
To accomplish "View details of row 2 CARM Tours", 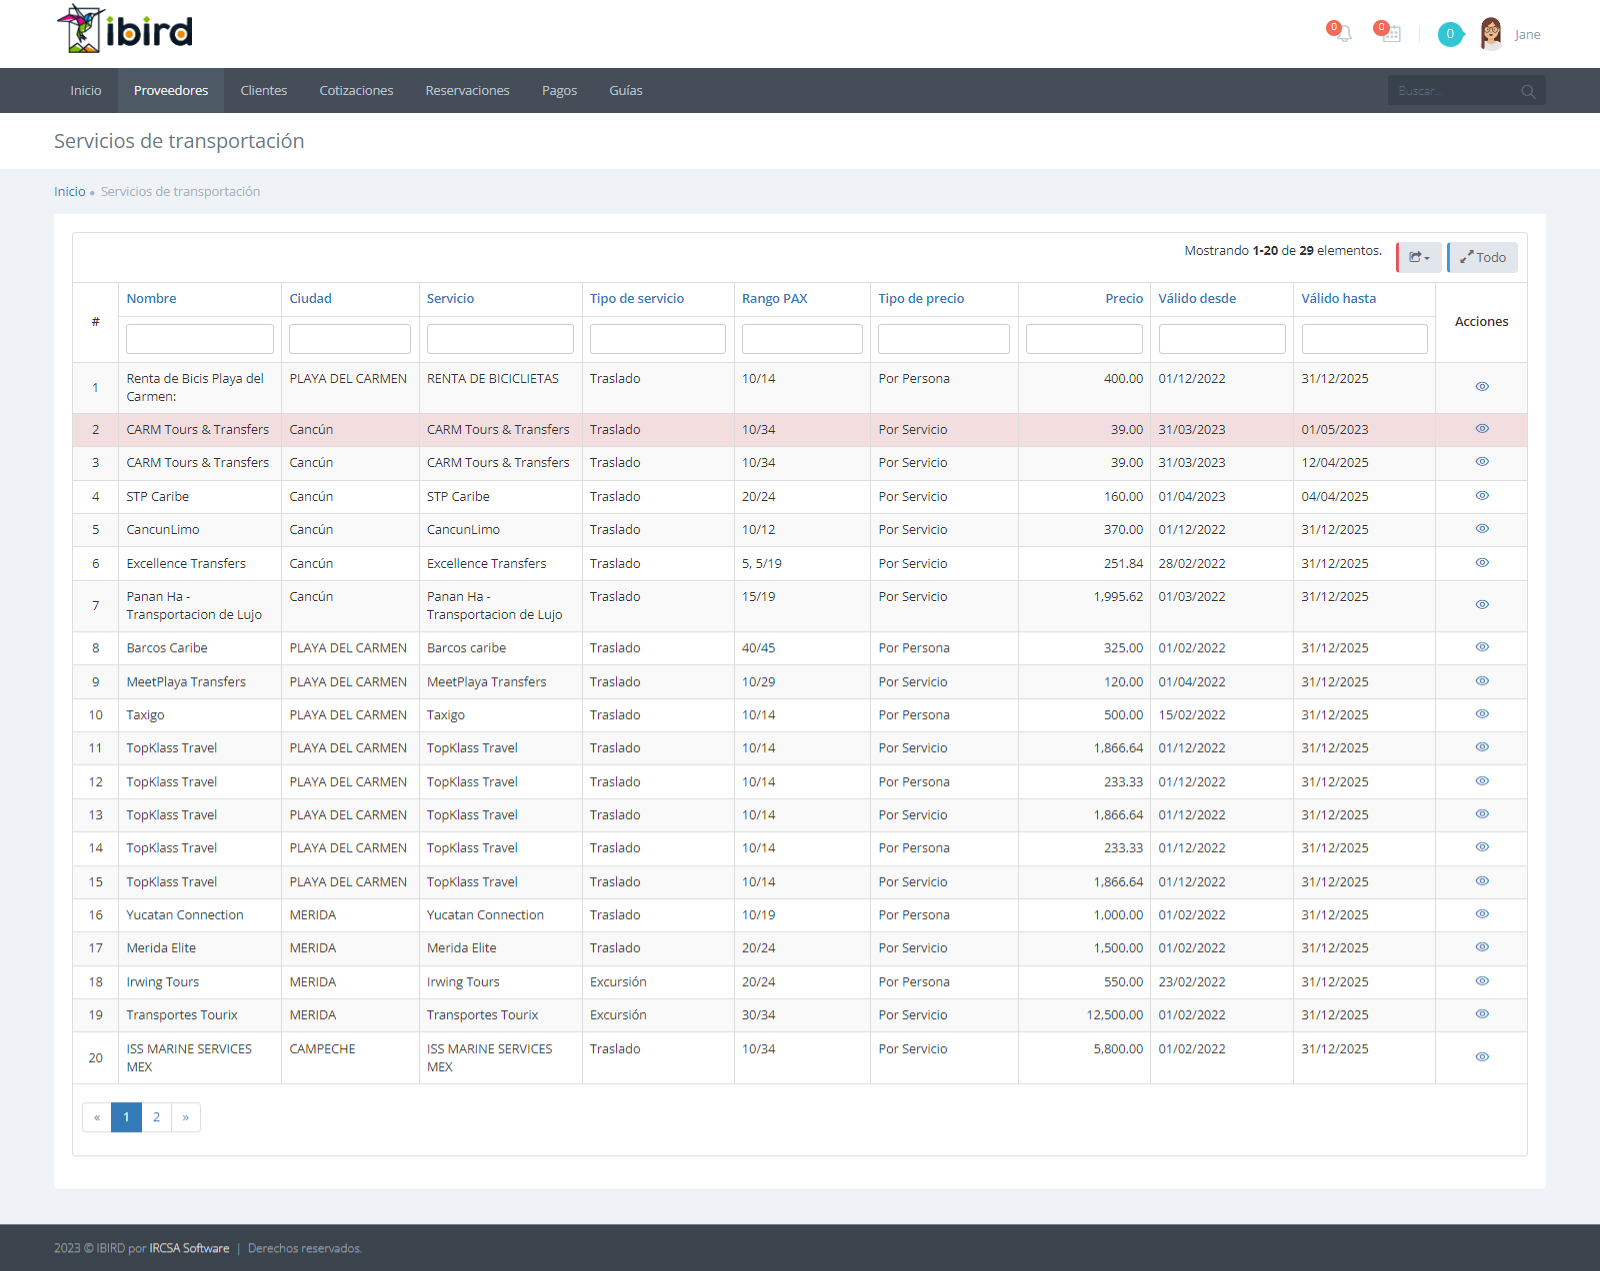I will (1482, 428).
